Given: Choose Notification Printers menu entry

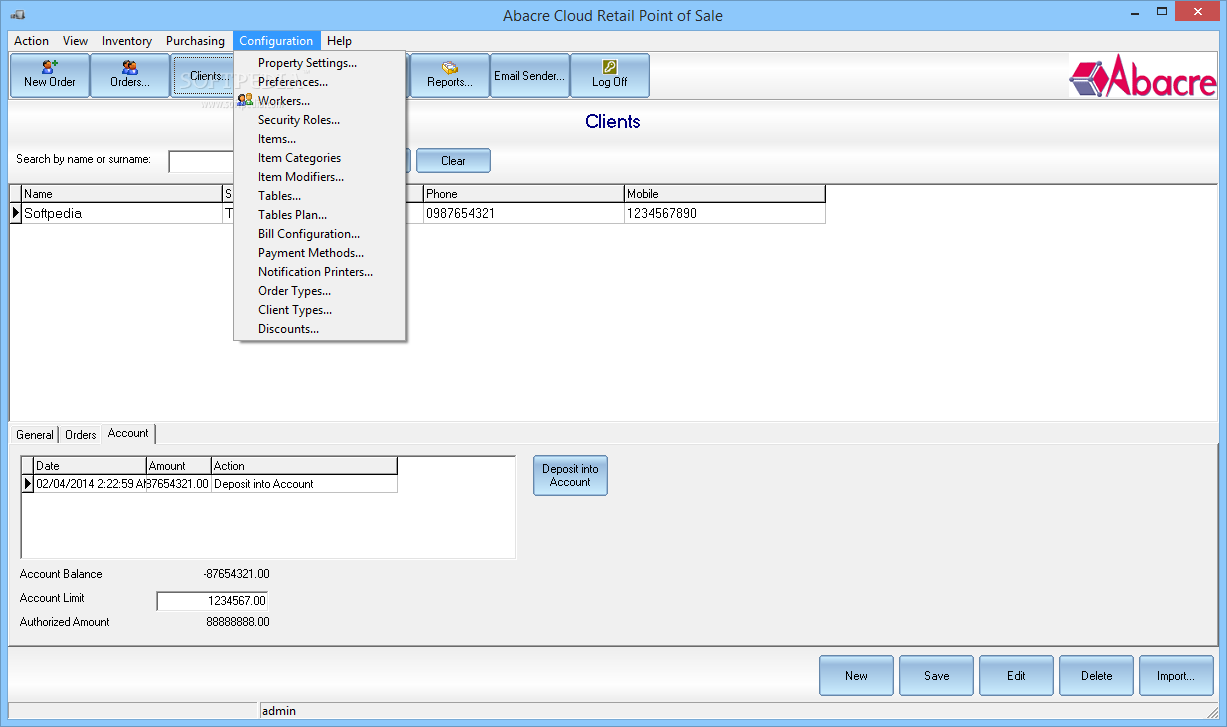Looking at the screenshot, I should pyautogui.click(x=320, y=272).
